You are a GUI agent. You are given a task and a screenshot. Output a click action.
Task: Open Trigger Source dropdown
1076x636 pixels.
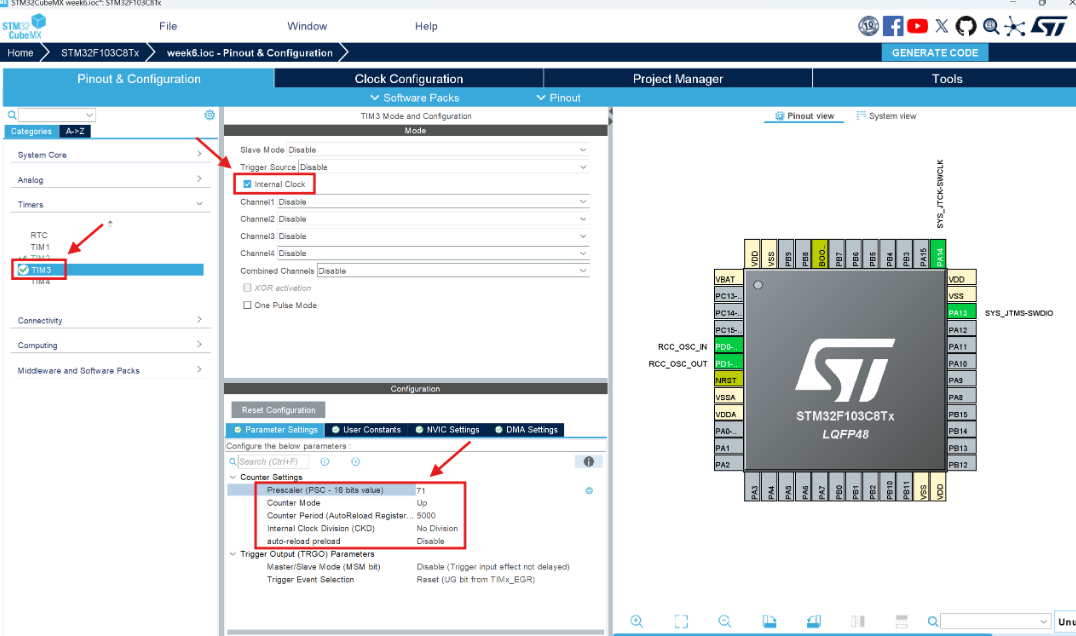pyautogui.click(x=443, y=167)
